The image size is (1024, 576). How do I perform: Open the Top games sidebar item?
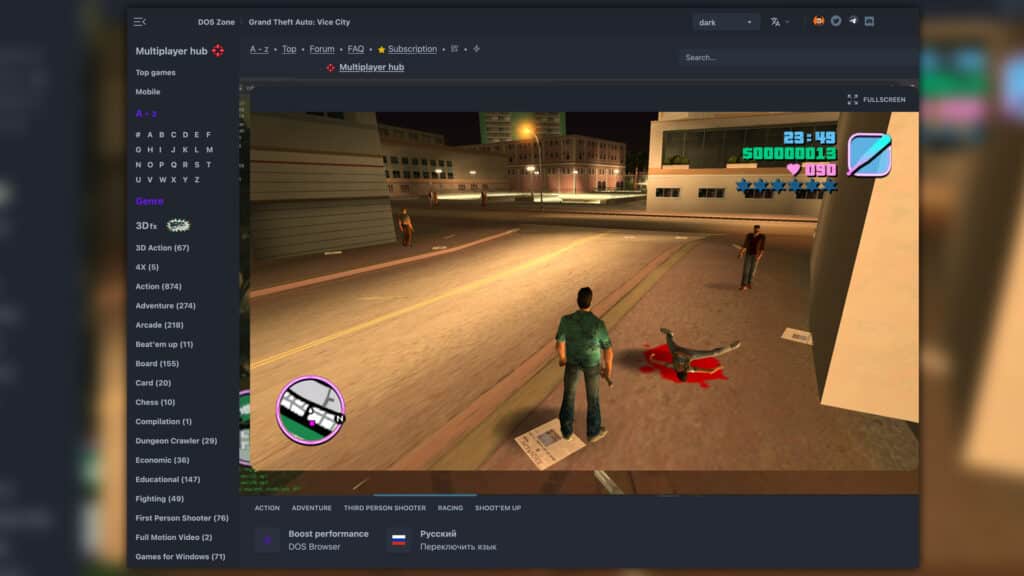click(155, 73)
